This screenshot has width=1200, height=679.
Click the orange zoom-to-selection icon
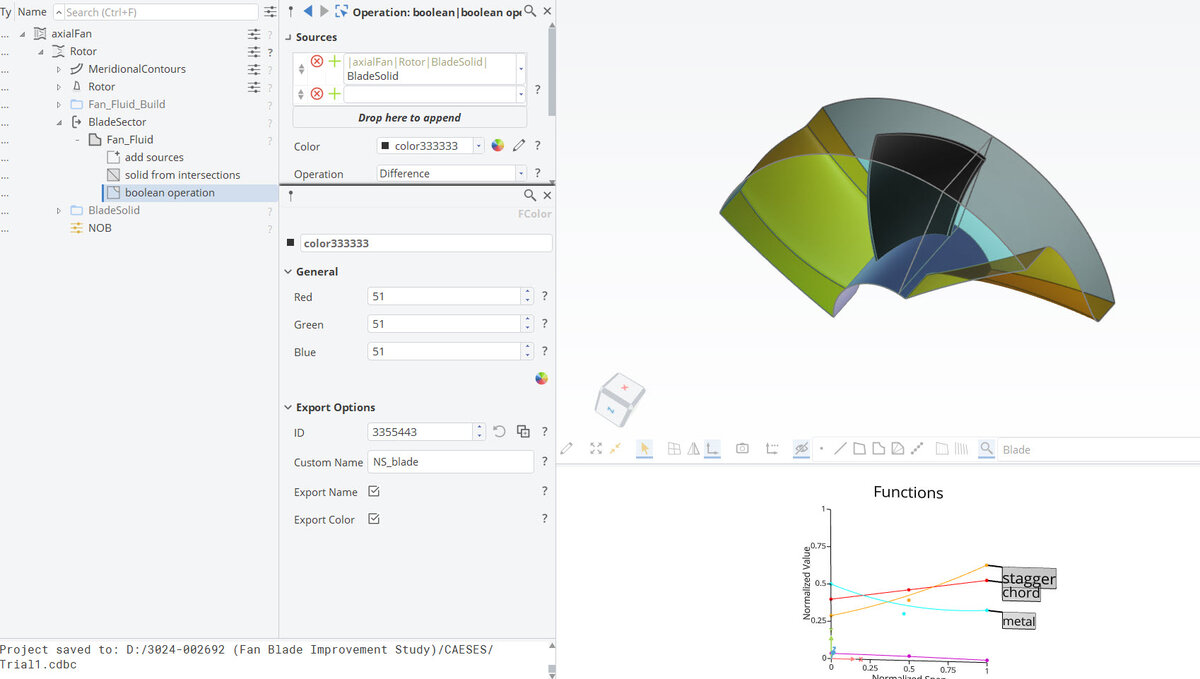[x=615, y=449]
